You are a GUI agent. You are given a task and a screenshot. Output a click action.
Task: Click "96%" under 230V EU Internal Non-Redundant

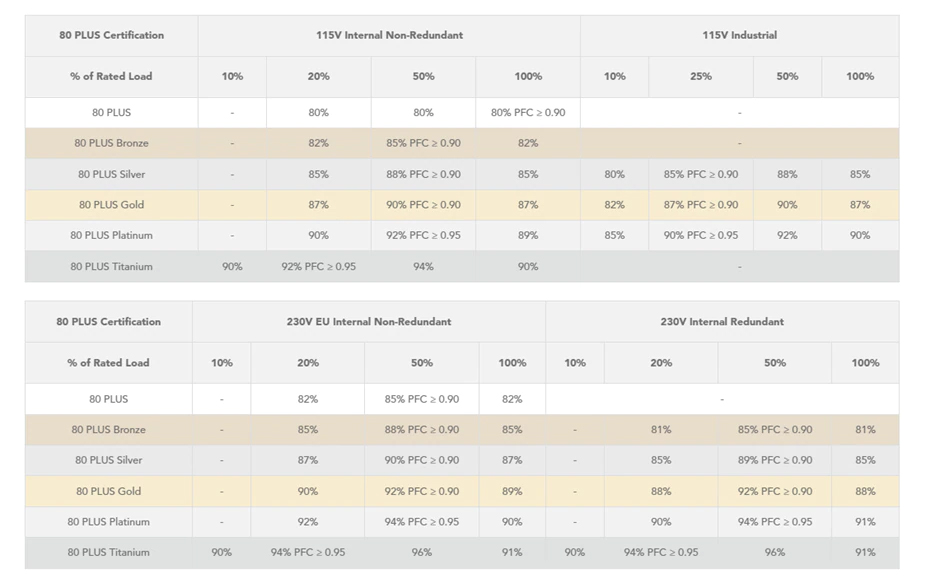pos(422,552)
